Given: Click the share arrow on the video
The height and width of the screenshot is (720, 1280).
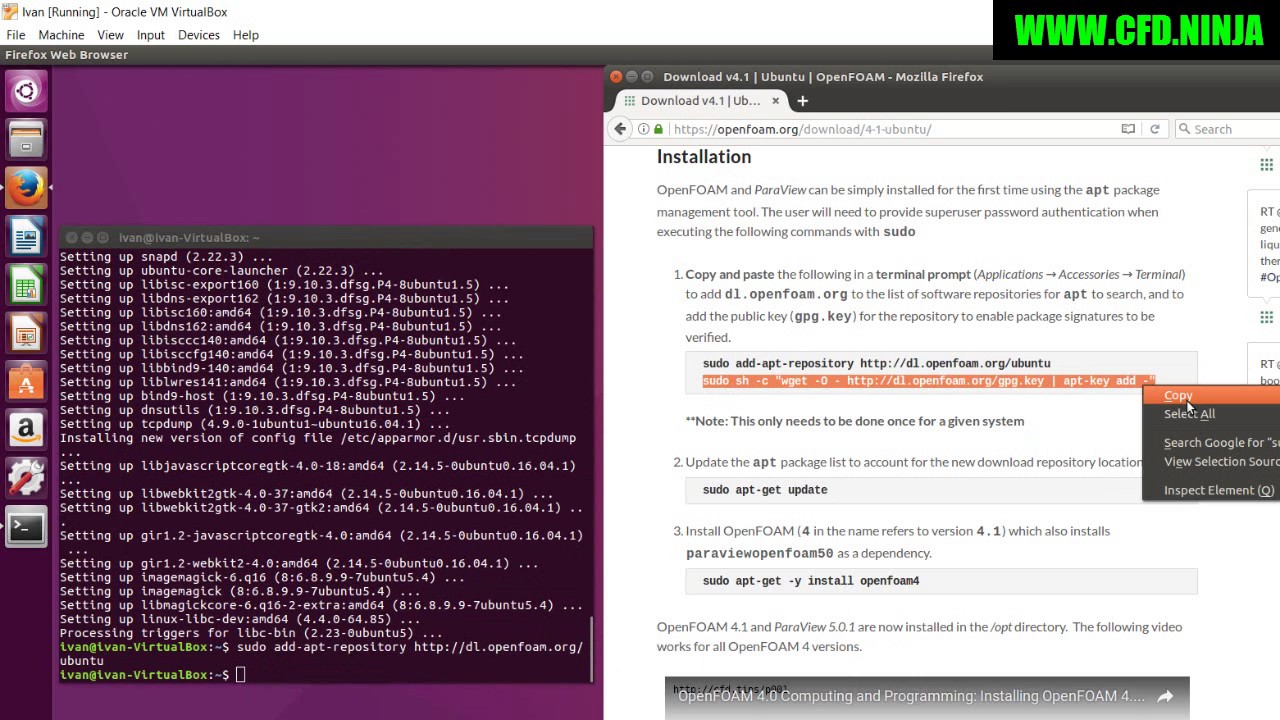Looking at the screenshot, I should tap(1165, 697).
